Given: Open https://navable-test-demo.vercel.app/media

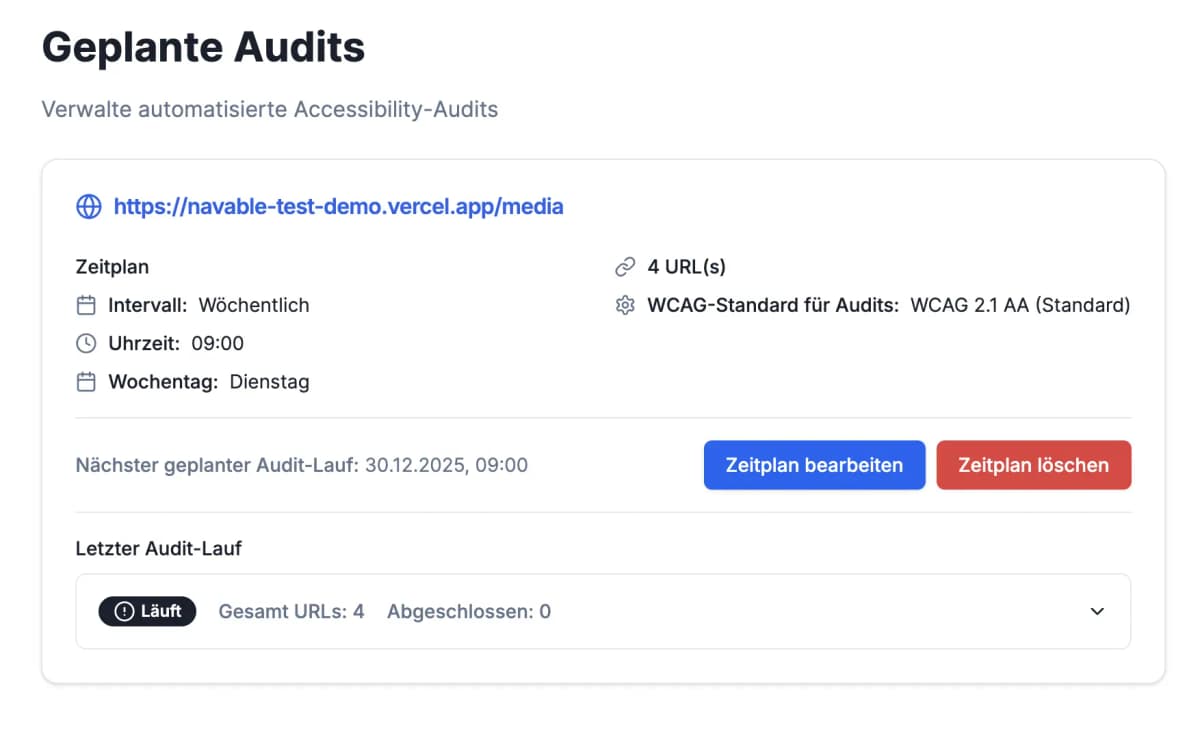Looking at the screenshot, I should (x=338, y=206).
